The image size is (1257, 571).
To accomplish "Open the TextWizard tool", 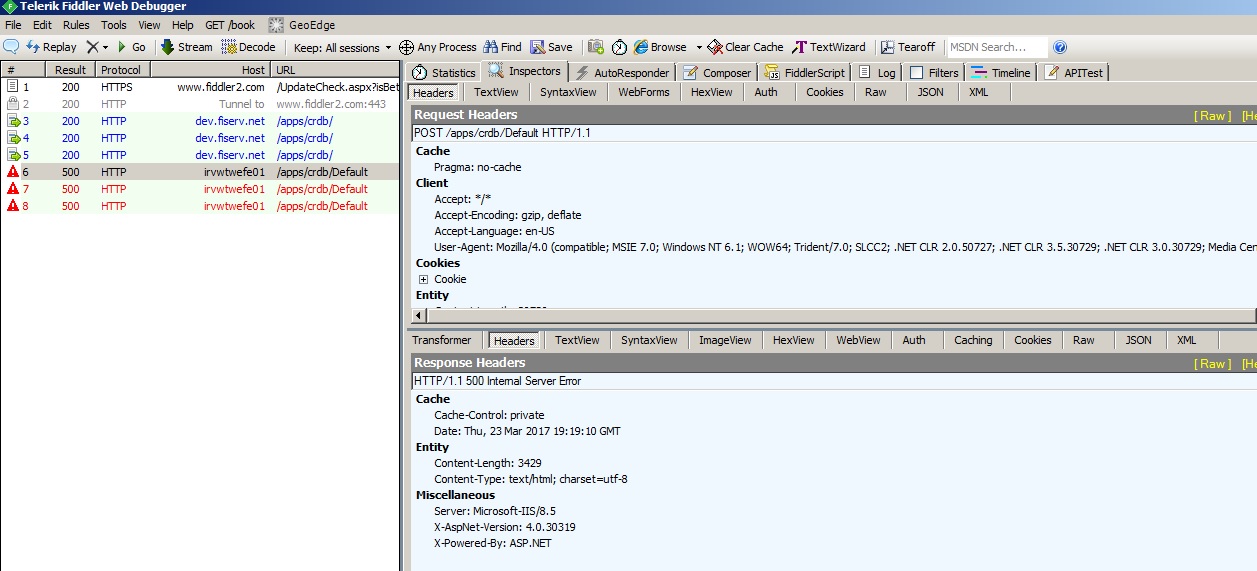I will pyautogui.click(x=829, y=47).
